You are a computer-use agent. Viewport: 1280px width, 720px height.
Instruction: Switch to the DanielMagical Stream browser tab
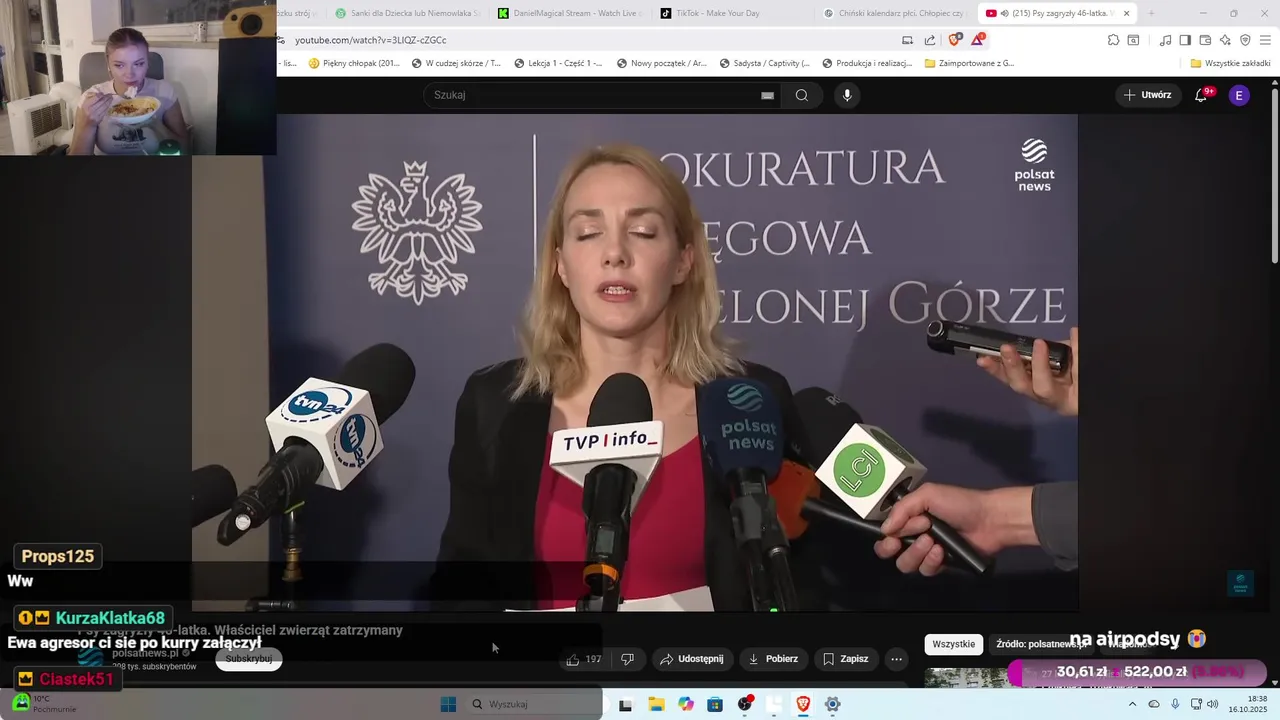[x=569, y=13]
